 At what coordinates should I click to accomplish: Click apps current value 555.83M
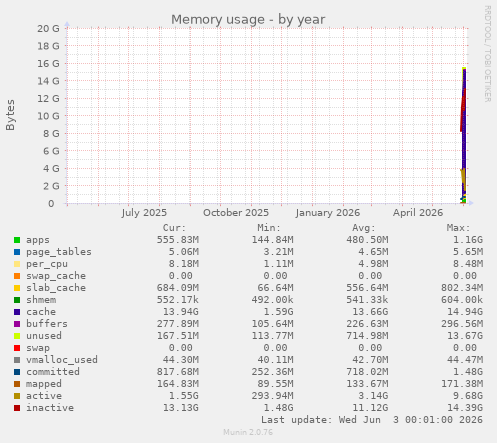pos(178,240)
